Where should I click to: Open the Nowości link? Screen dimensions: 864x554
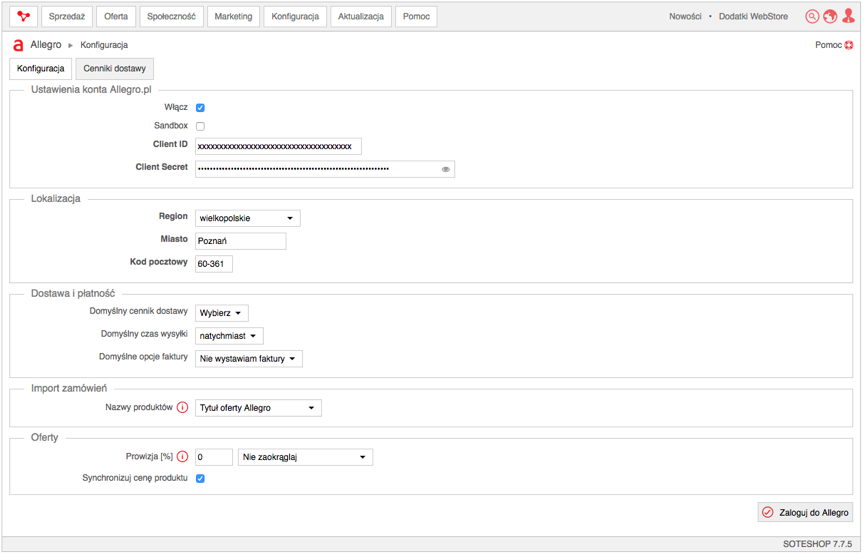(685, 17)
